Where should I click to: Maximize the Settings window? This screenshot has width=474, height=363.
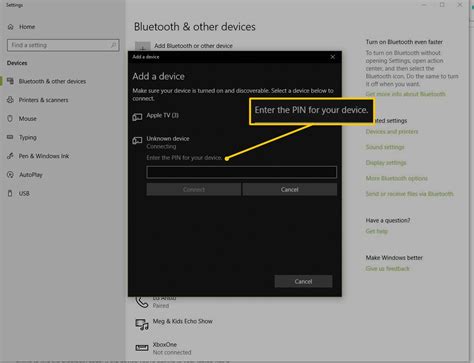[442, 5]
